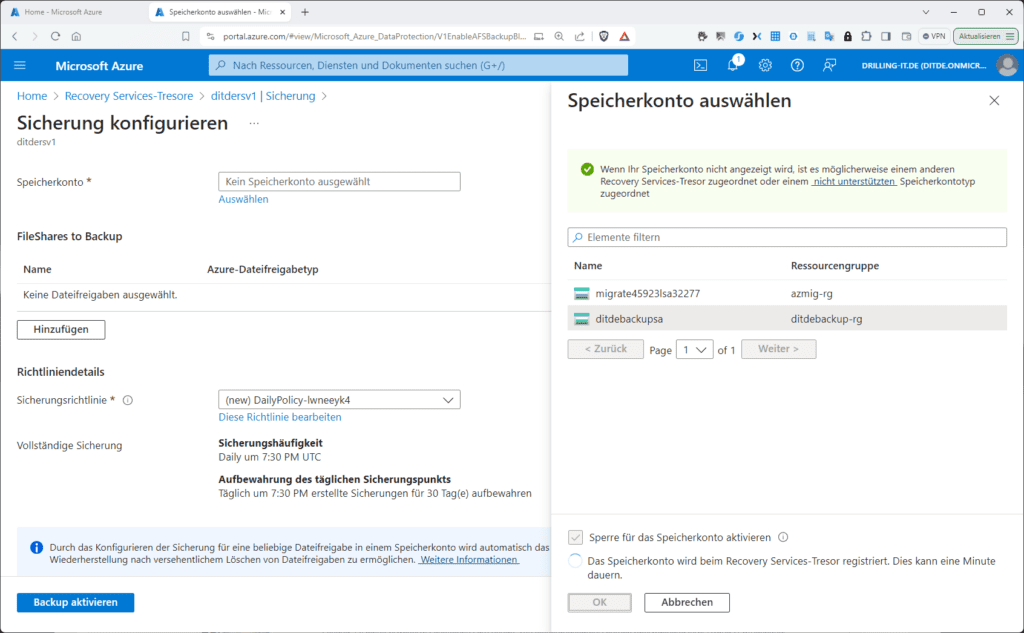Screen dimensions: 1024x633
Task: Open the Brave Shields icon
Action: [x=604, y=37]
